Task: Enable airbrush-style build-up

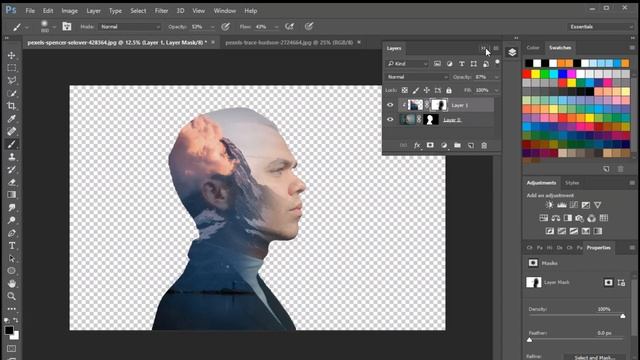Action: tap(289, 27)
